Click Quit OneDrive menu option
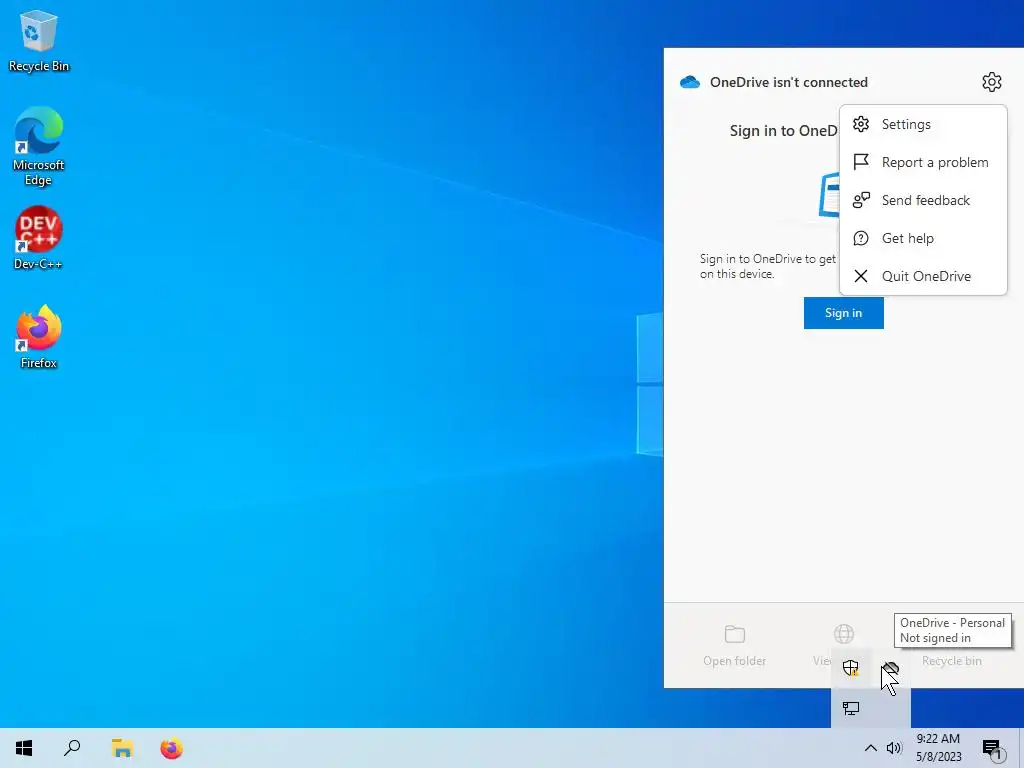Viewport: 1024px width, 768px height. coord(923,276)
